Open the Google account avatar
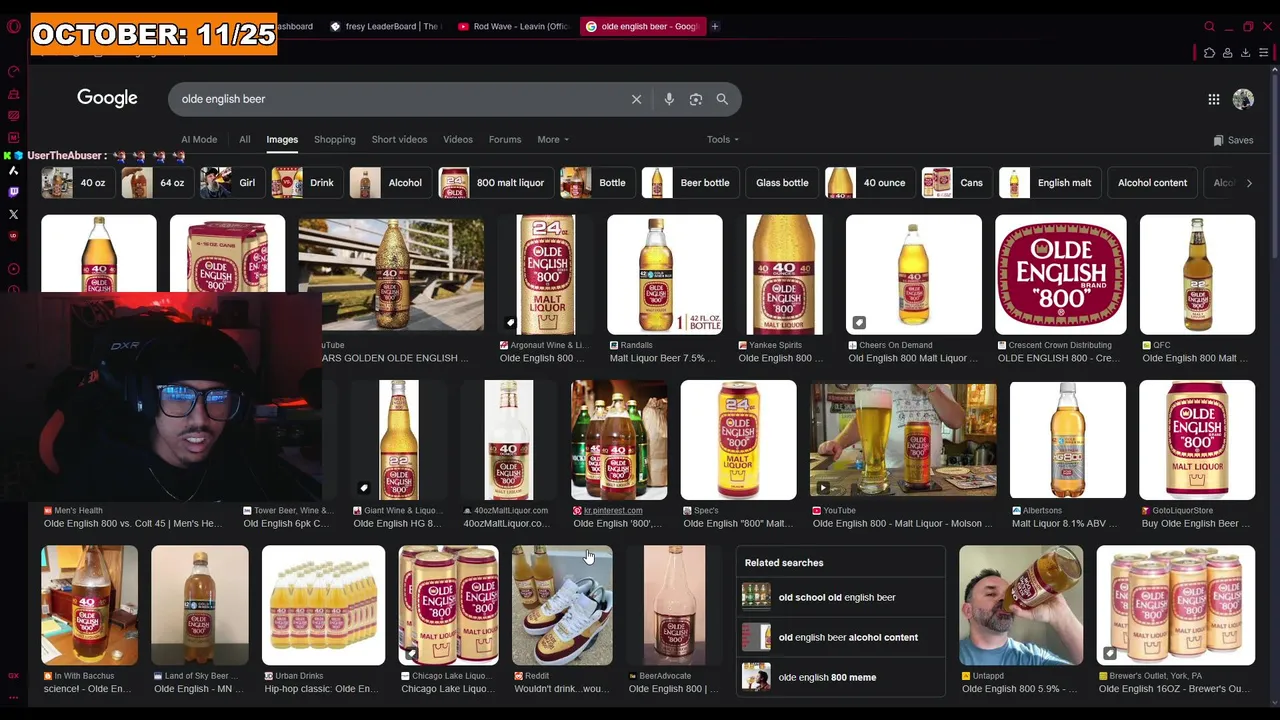Viewport: 1280px width, 720px height. 1244,99
